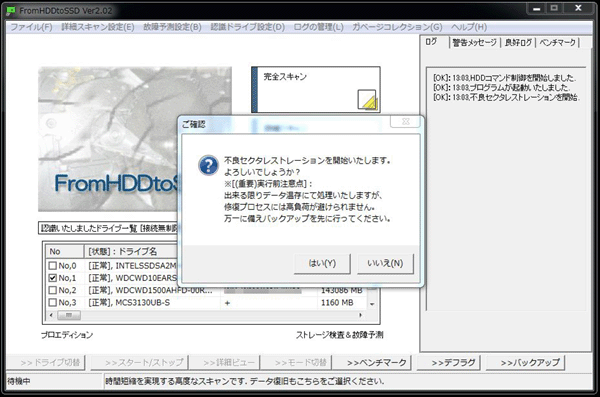Switch to the ベンチマーク tab
Screen dimensions: 600x397
click(x=558, y=42)
